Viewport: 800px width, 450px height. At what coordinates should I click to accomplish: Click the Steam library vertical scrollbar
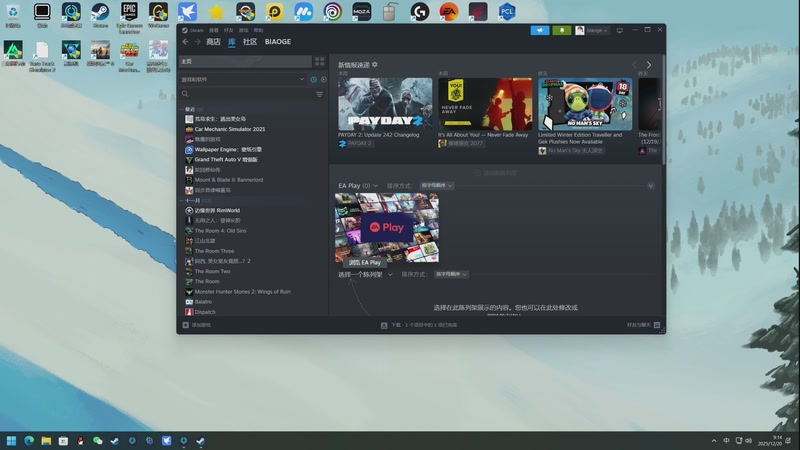663,110
